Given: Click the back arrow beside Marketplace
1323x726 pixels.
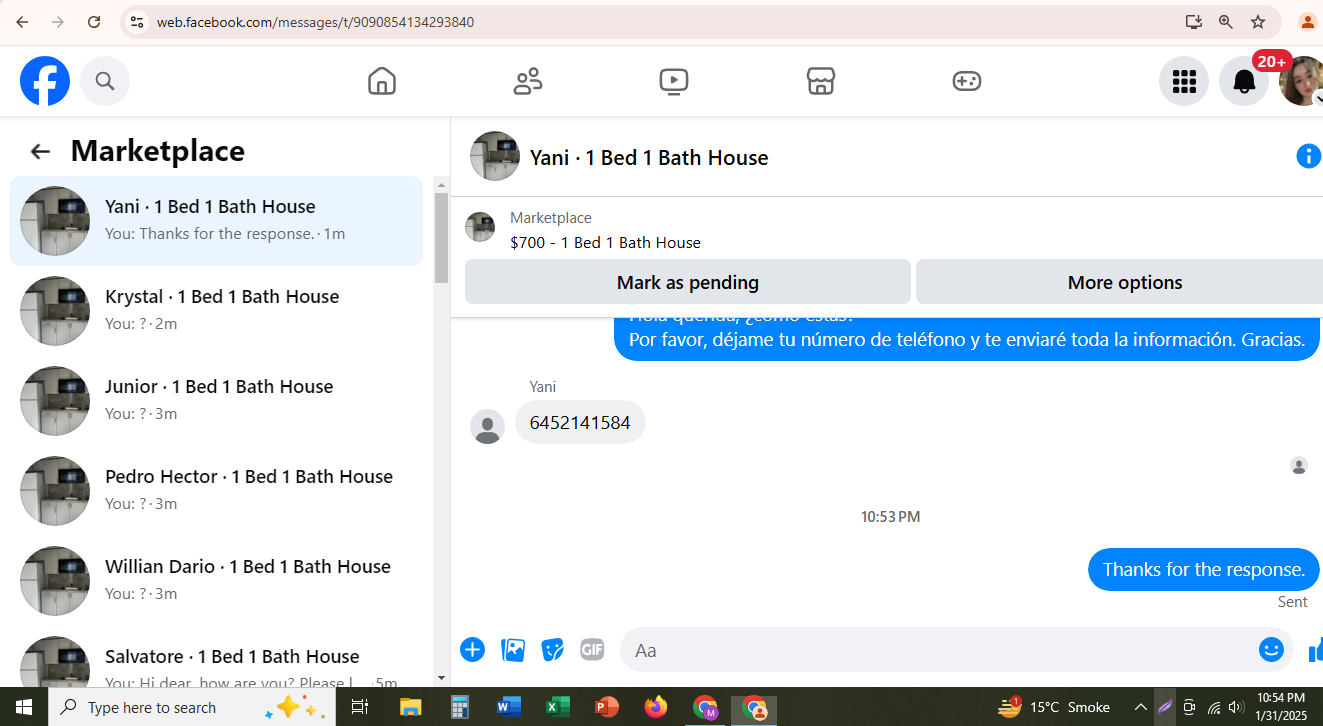Looking at the screenshot, I should click(40, 151).
